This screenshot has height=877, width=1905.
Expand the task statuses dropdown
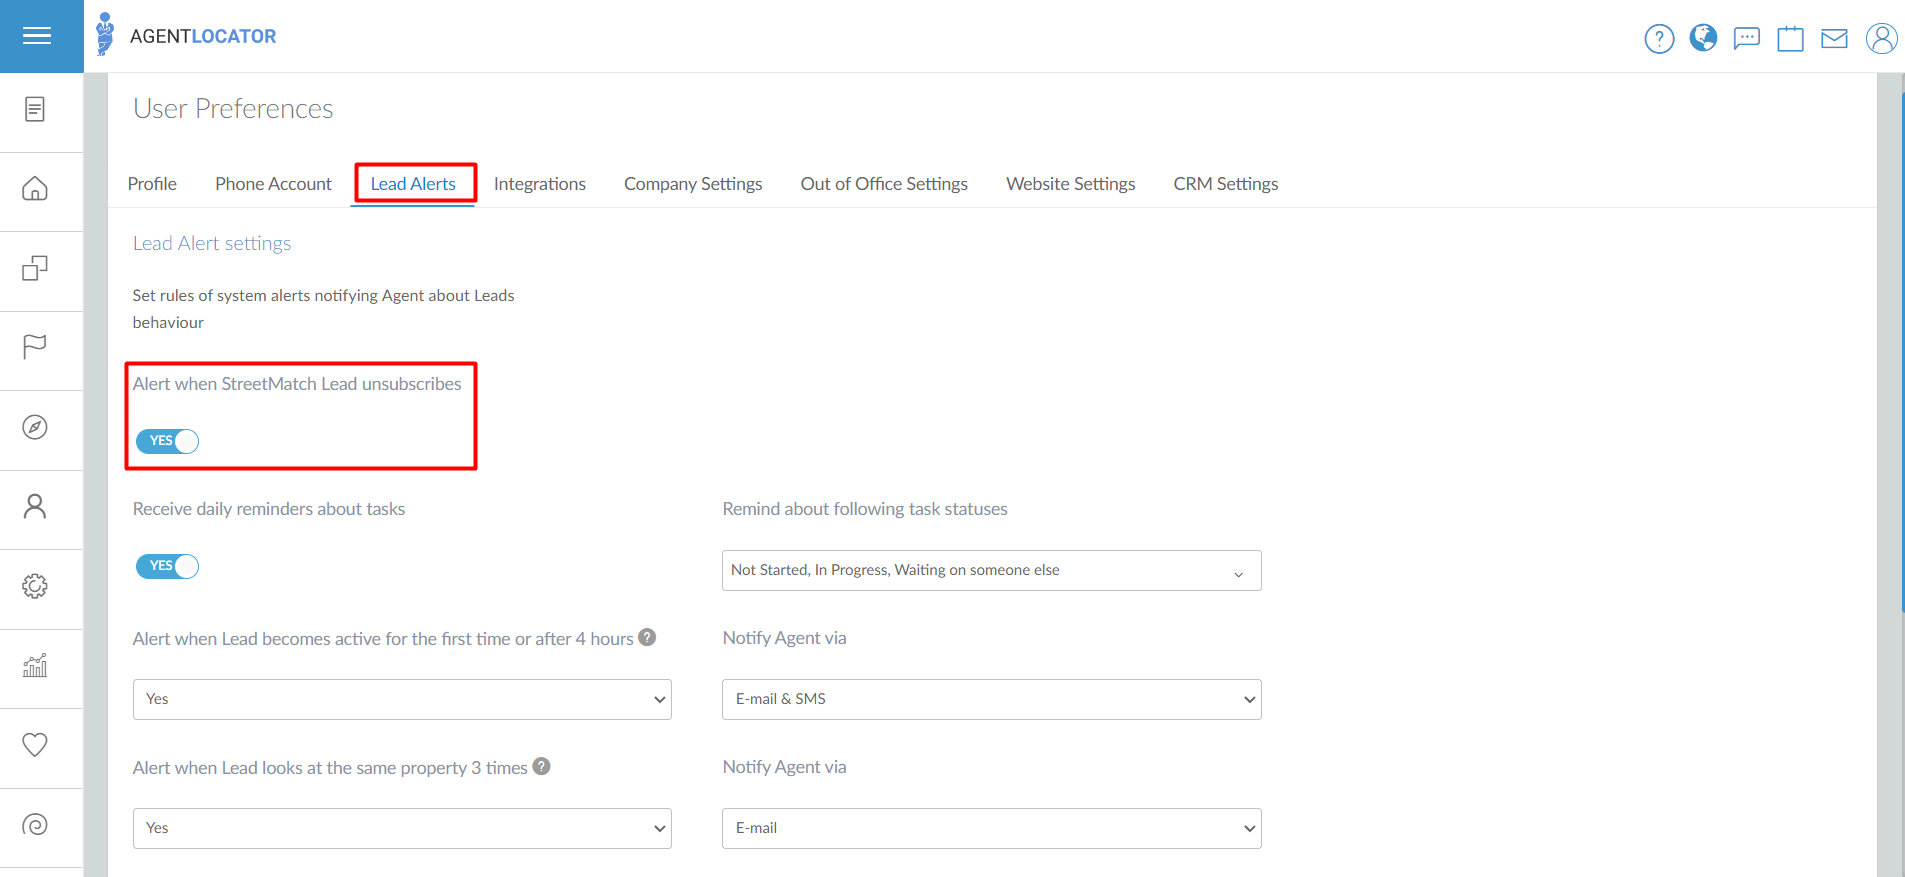coord(991,570)
